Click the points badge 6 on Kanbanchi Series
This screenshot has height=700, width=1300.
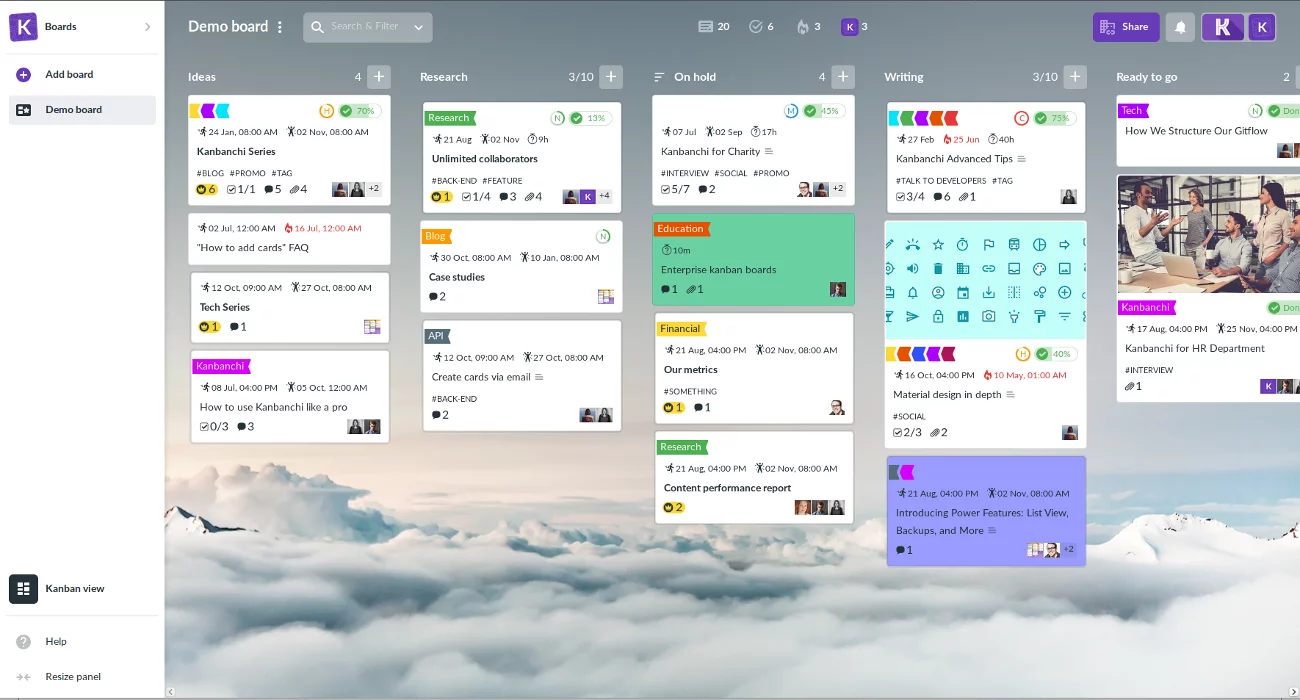pyautogui.click(x=207, y=189)
